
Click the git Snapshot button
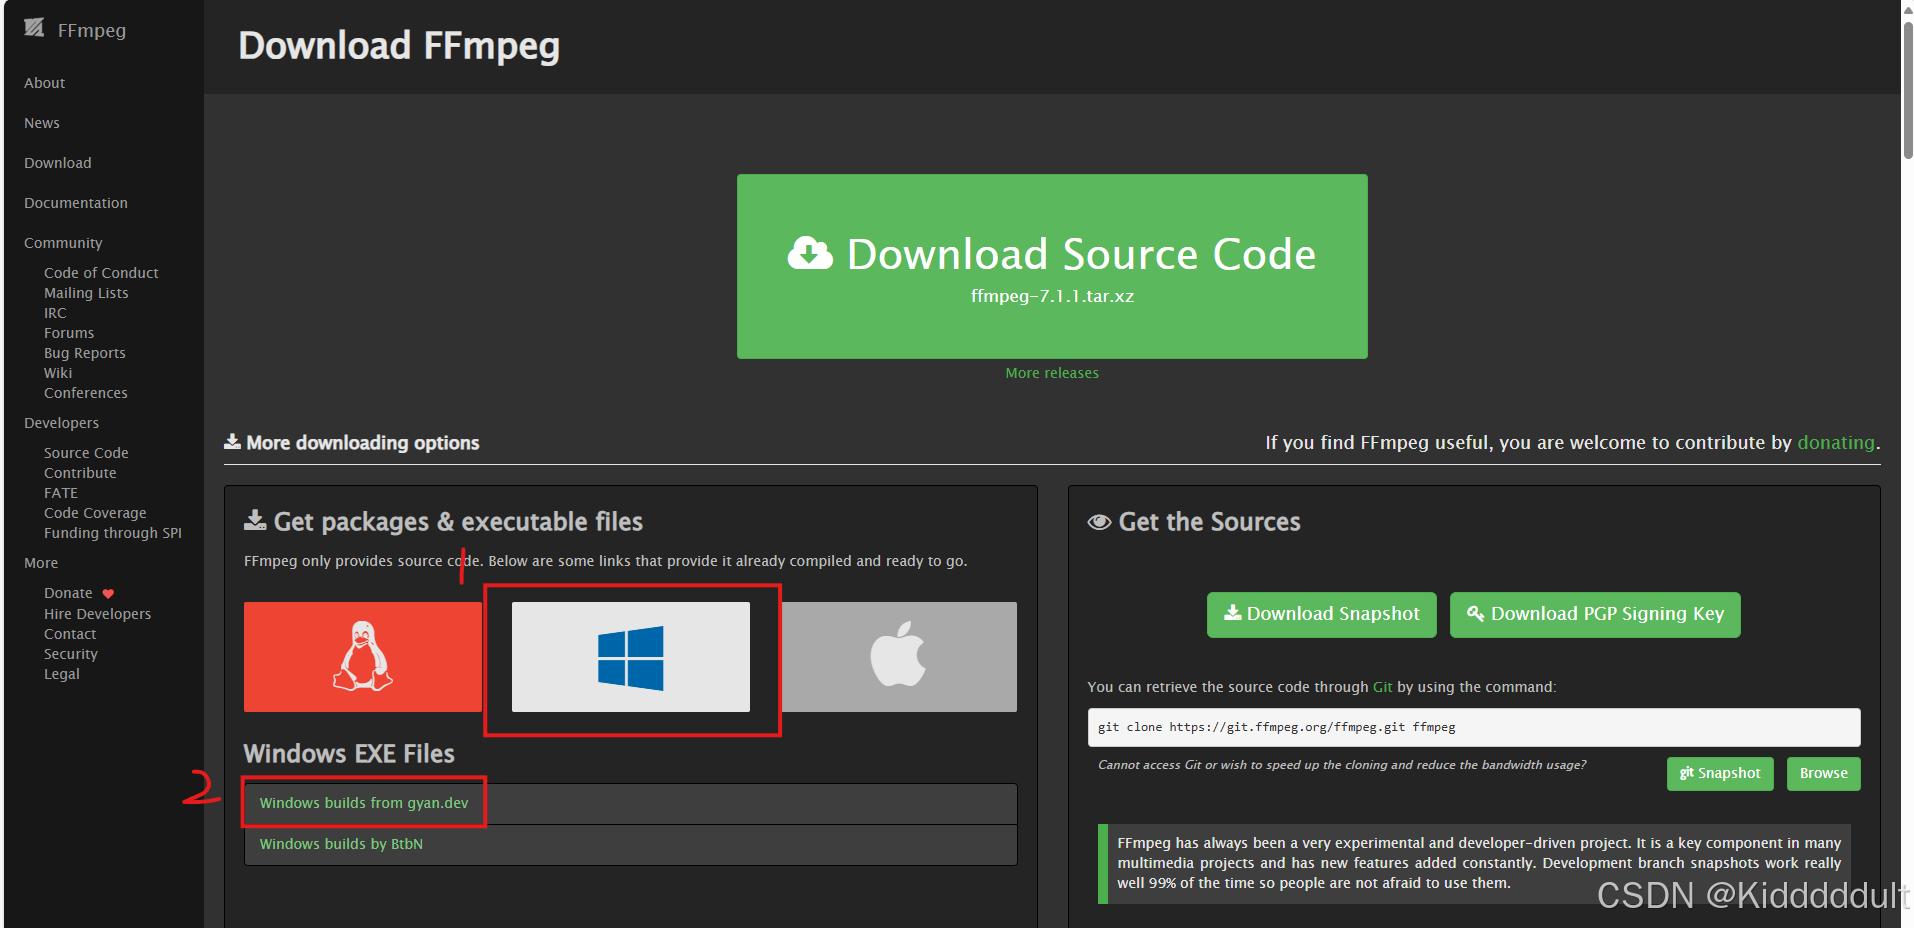point(1720,773)
